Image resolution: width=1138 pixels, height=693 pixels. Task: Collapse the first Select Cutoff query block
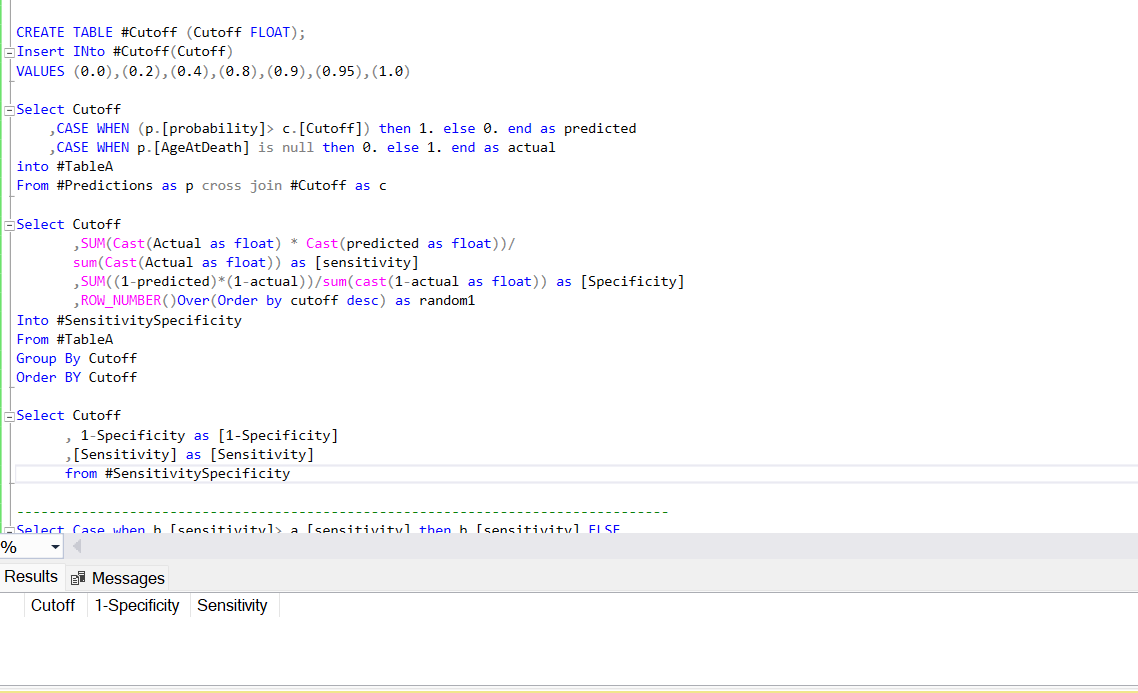point(8,109)
